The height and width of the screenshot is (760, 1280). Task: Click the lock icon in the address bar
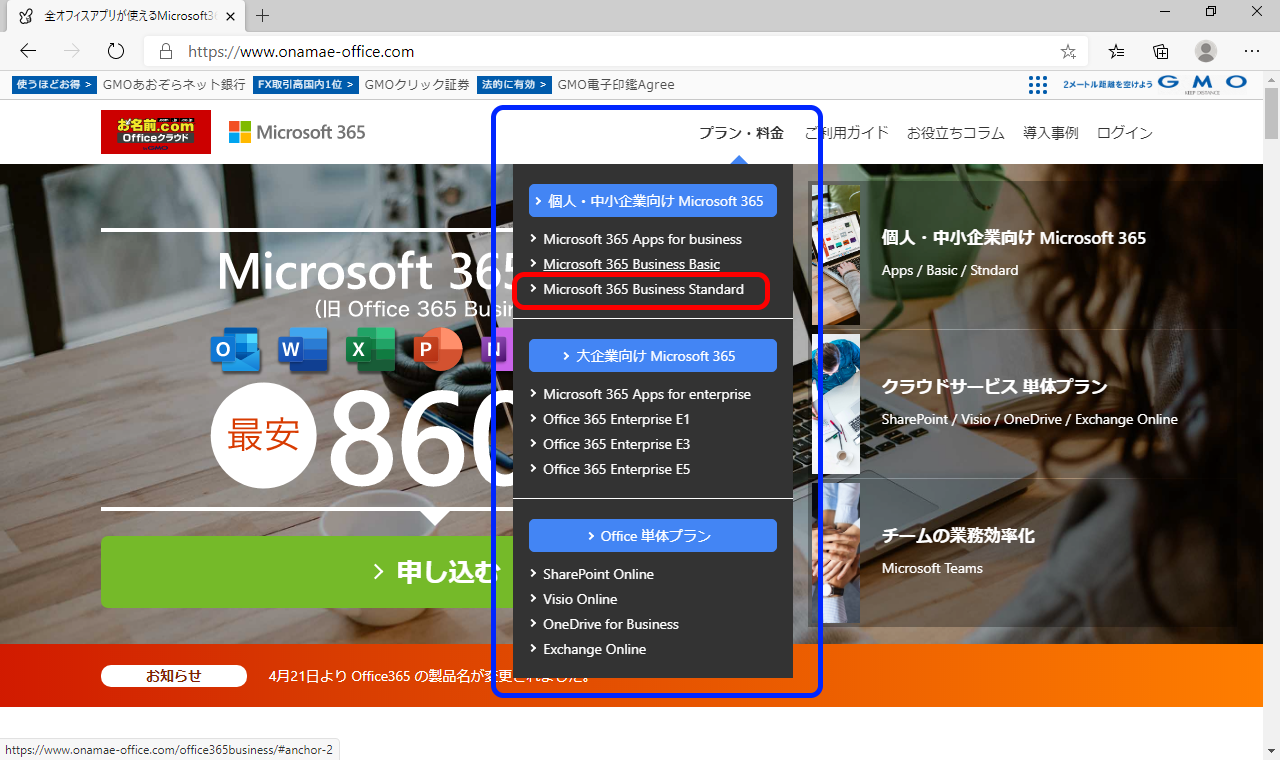point(166,51)
